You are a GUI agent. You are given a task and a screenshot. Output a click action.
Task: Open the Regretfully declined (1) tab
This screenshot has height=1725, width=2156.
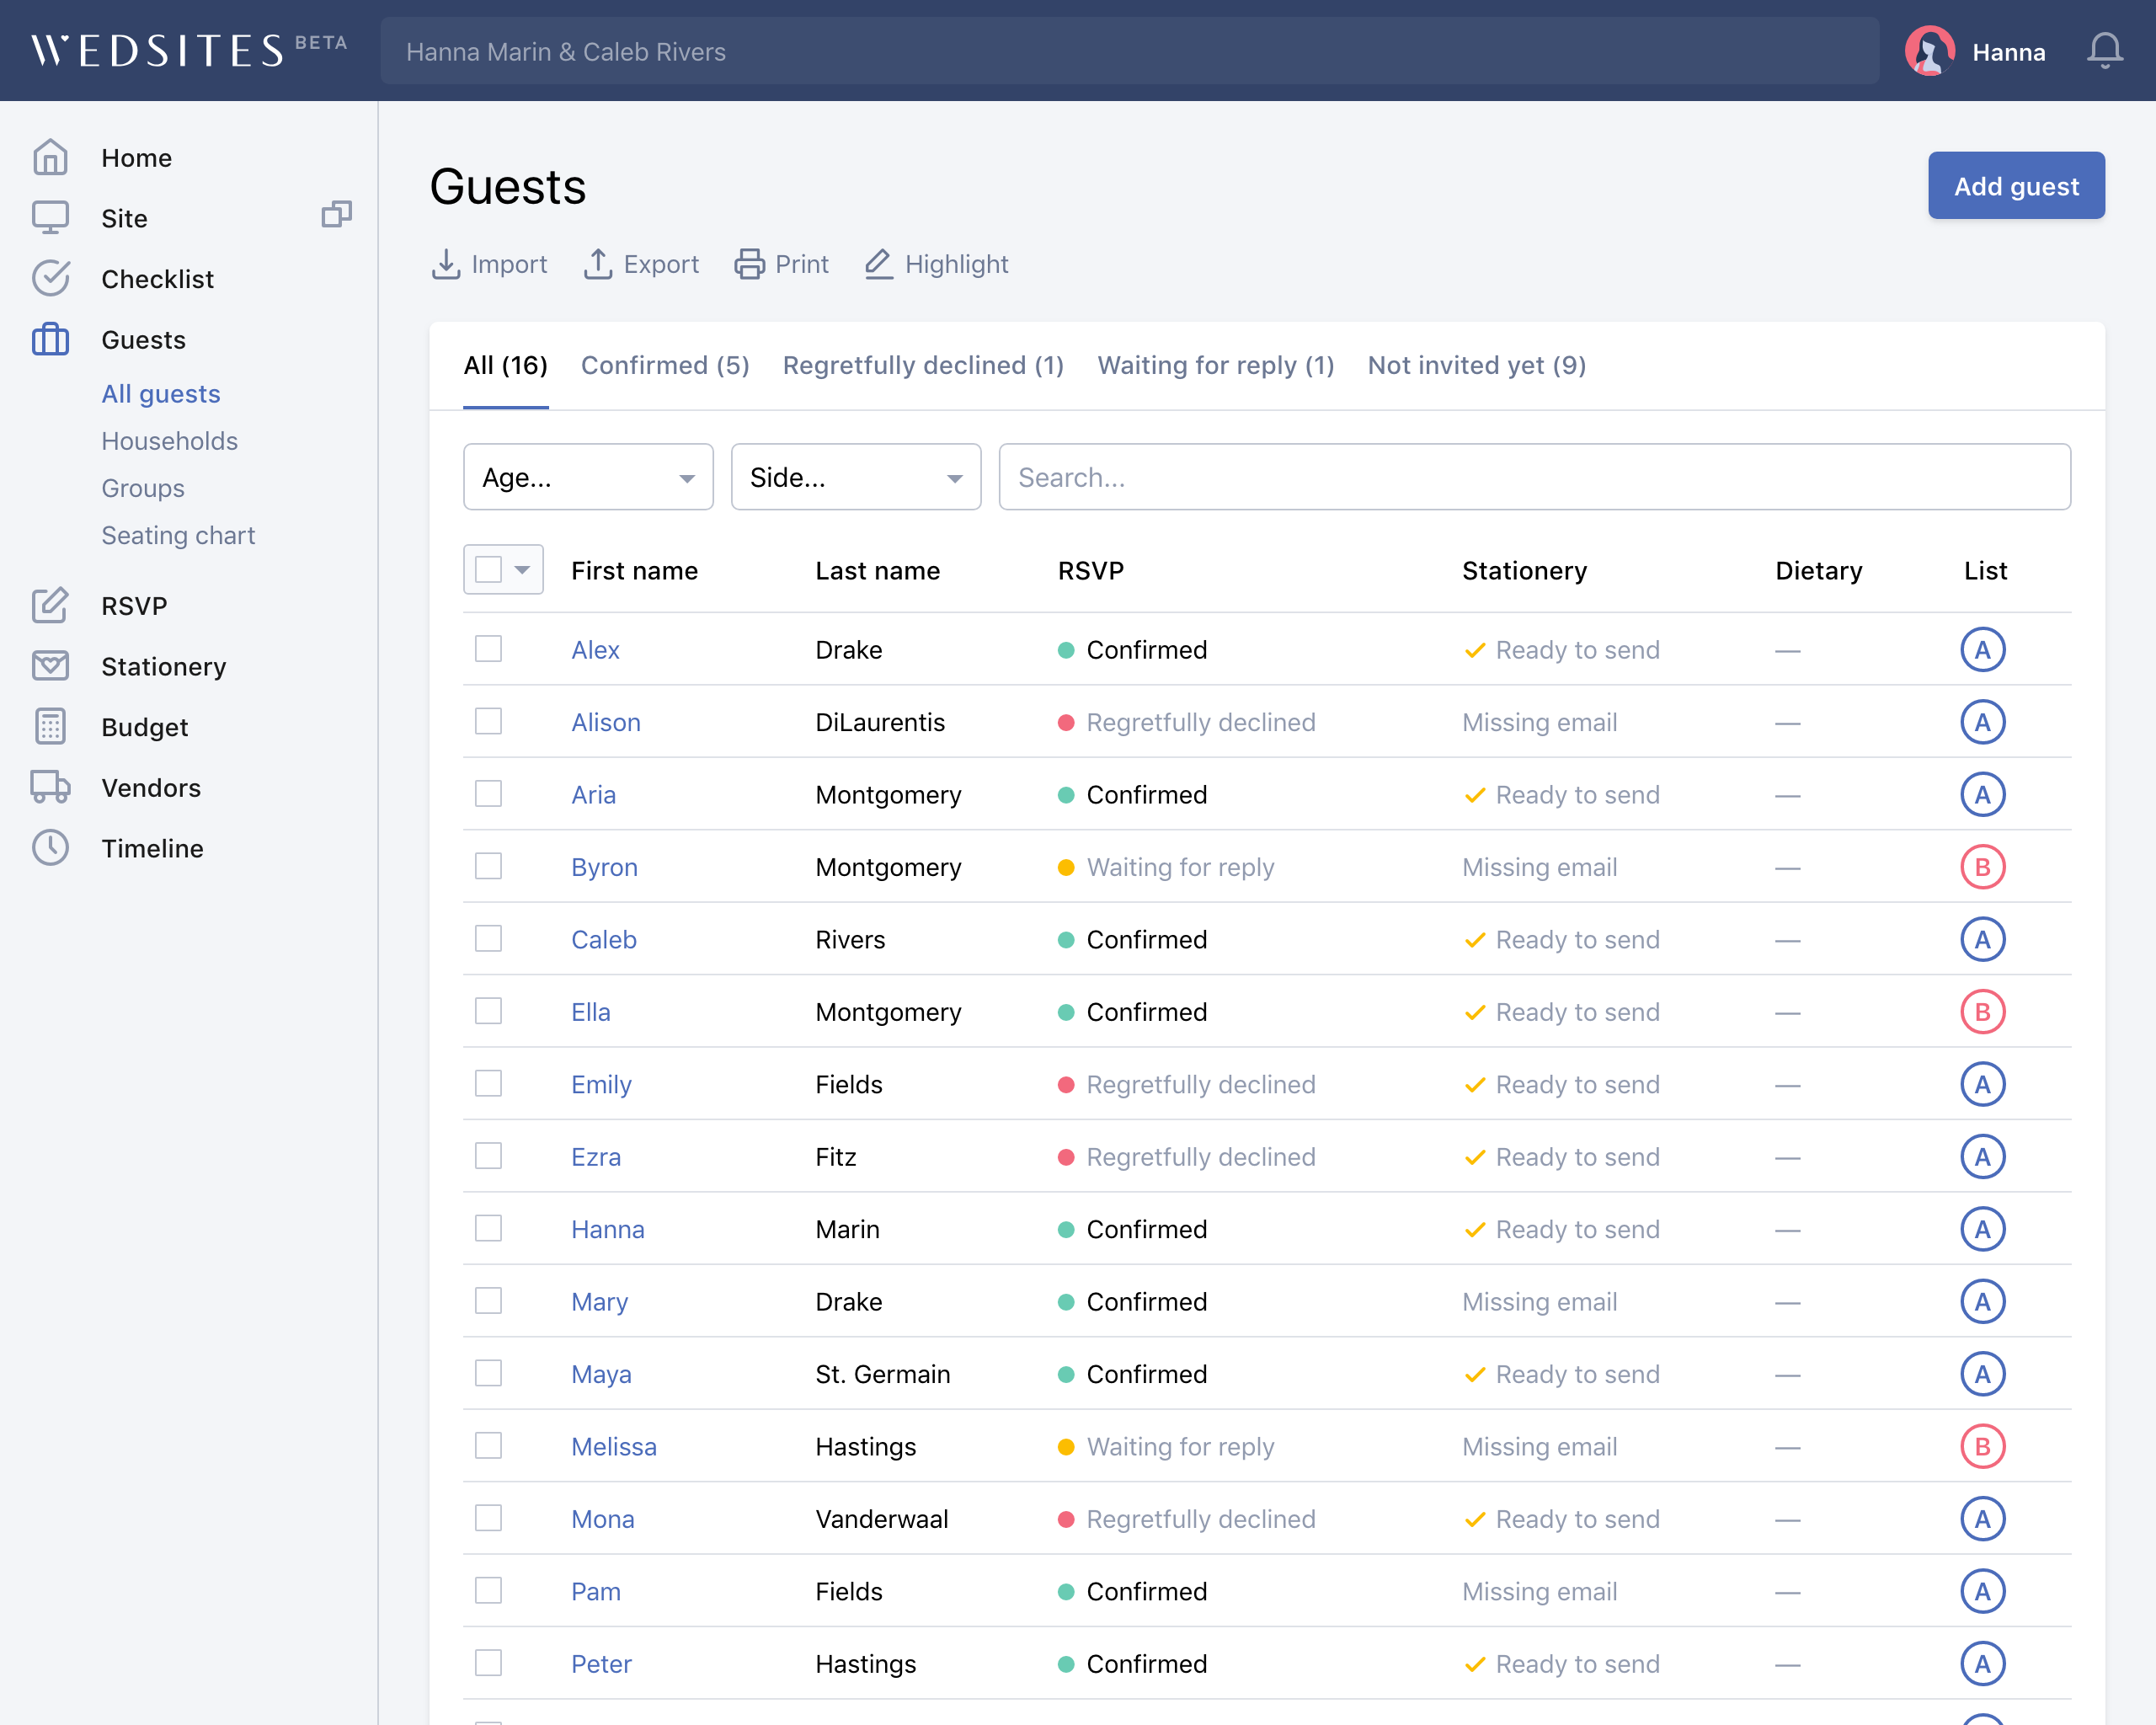923,365
